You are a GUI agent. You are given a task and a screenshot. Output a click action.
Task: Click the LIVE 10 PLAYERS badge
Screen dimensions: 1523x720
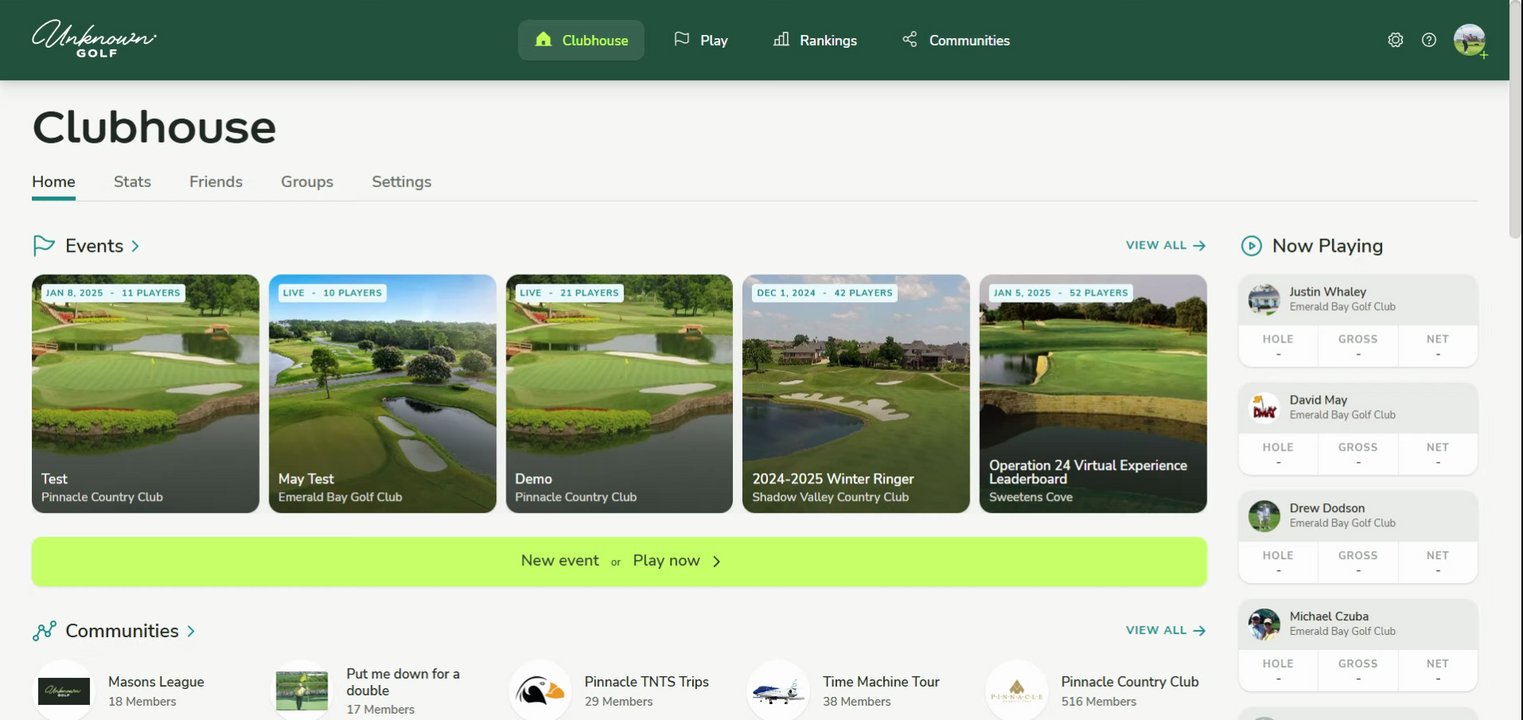332,293
